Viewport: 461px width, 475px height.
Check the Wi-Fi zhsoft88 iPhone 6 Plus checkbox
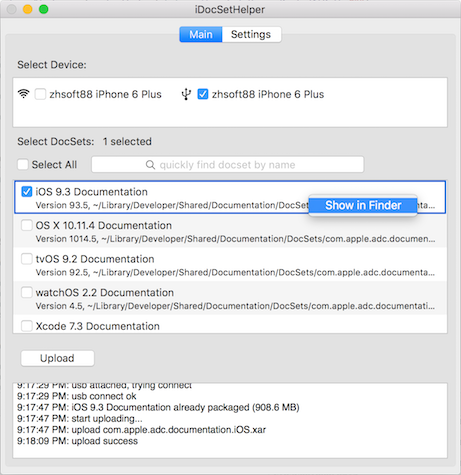40,94
